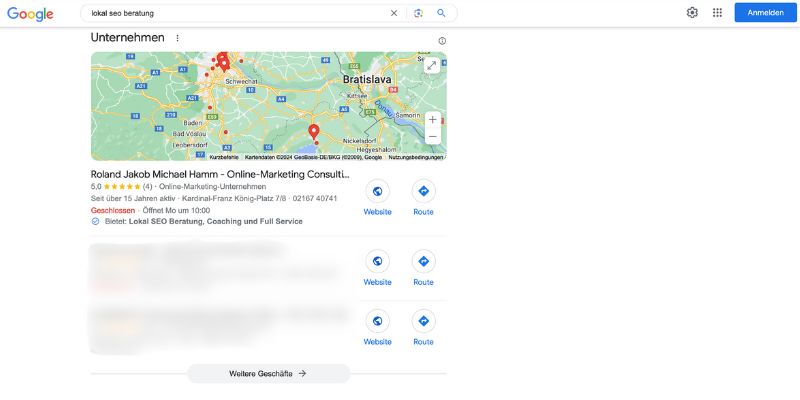Click the Anmelden sign-in button
Viewport: 800px width, 400px height.
[765, 13]
